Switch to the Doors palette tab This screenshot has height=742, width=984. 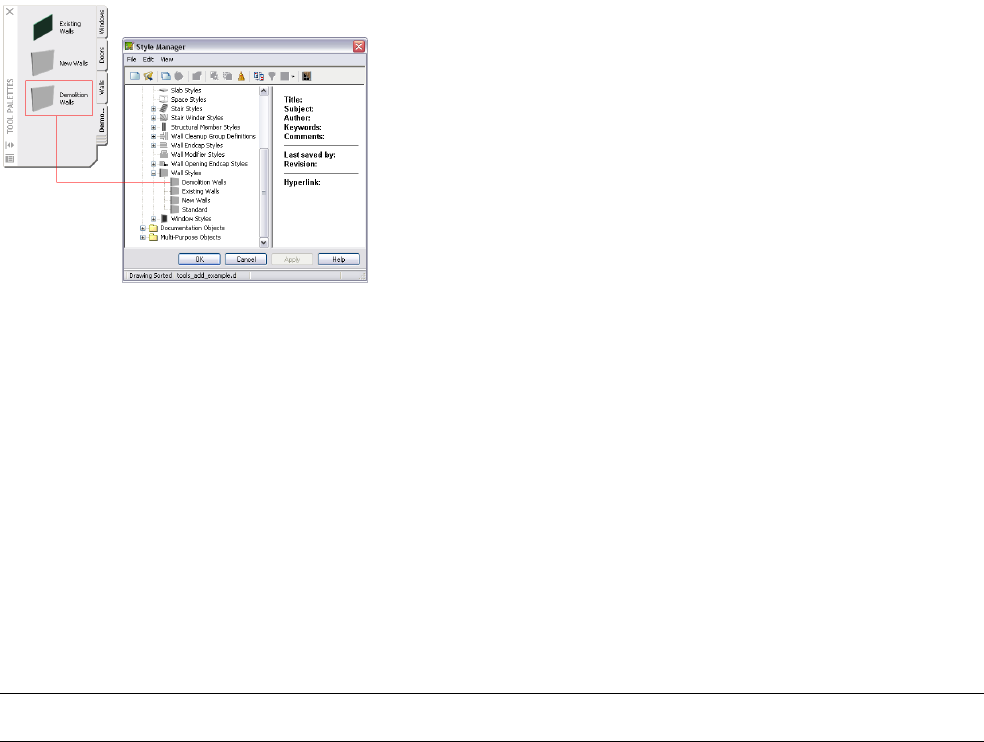tap(102, 55)
